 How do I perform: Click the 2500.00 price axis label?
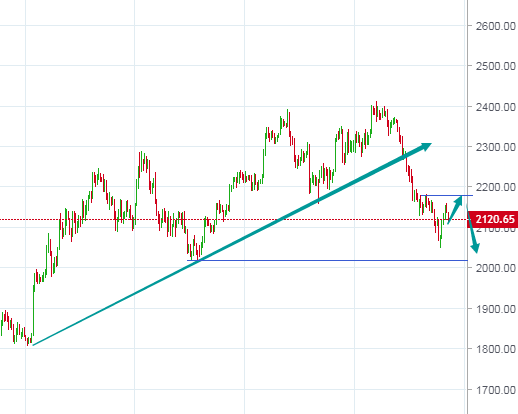[x=496, y=66]
